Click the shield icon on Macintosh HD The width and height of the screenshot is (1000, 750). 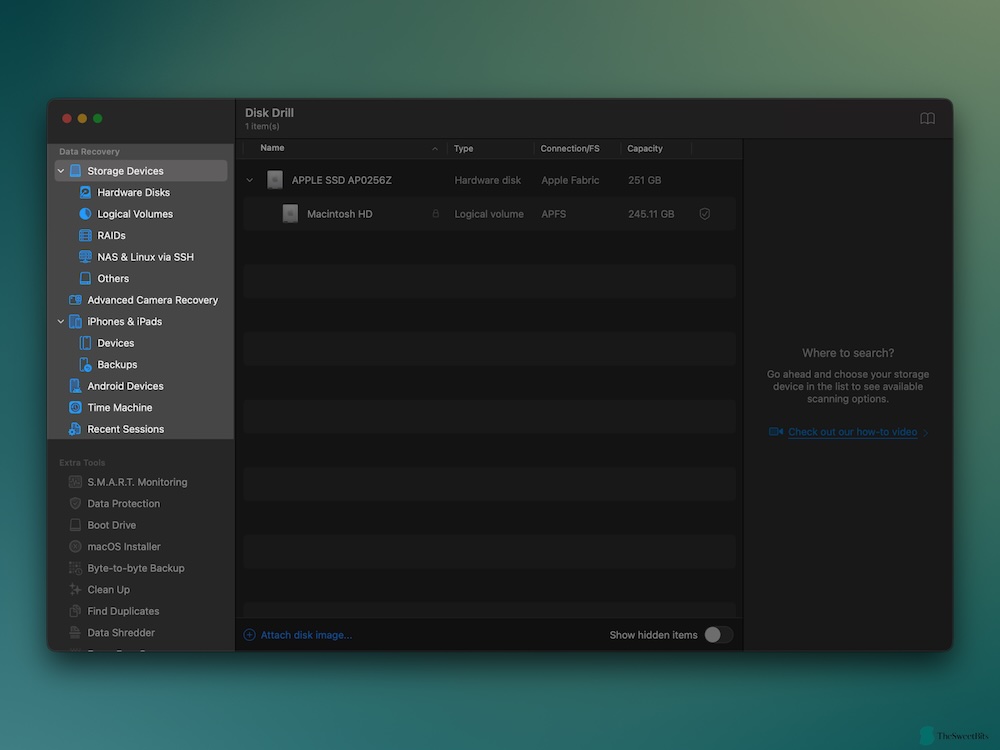pos(705,214)
